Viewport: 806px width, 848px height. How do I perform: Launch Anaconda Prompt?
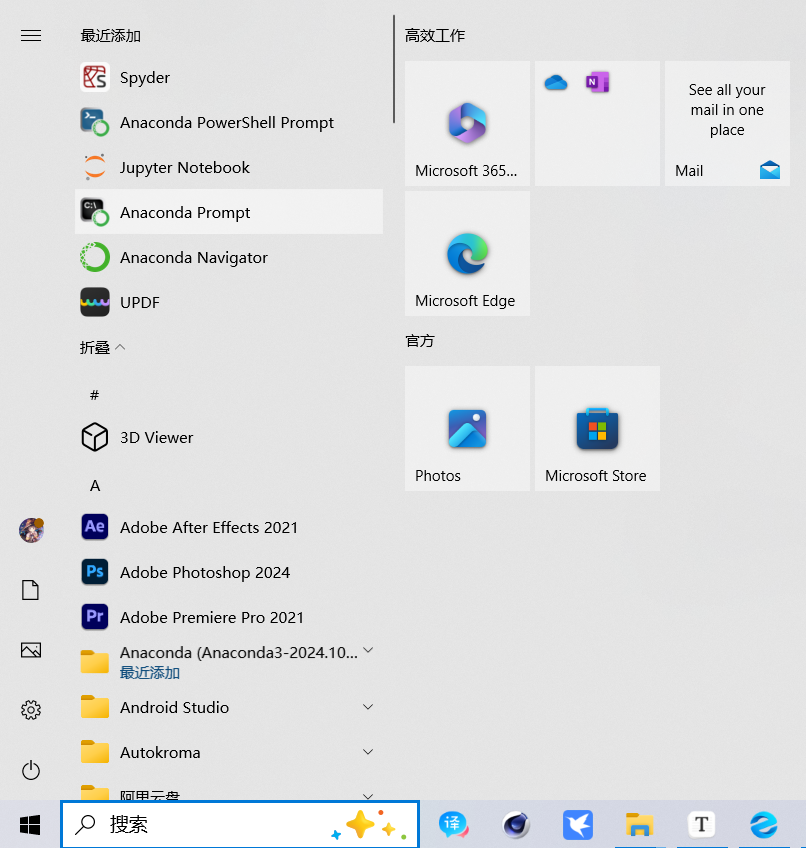click(229, 212)
